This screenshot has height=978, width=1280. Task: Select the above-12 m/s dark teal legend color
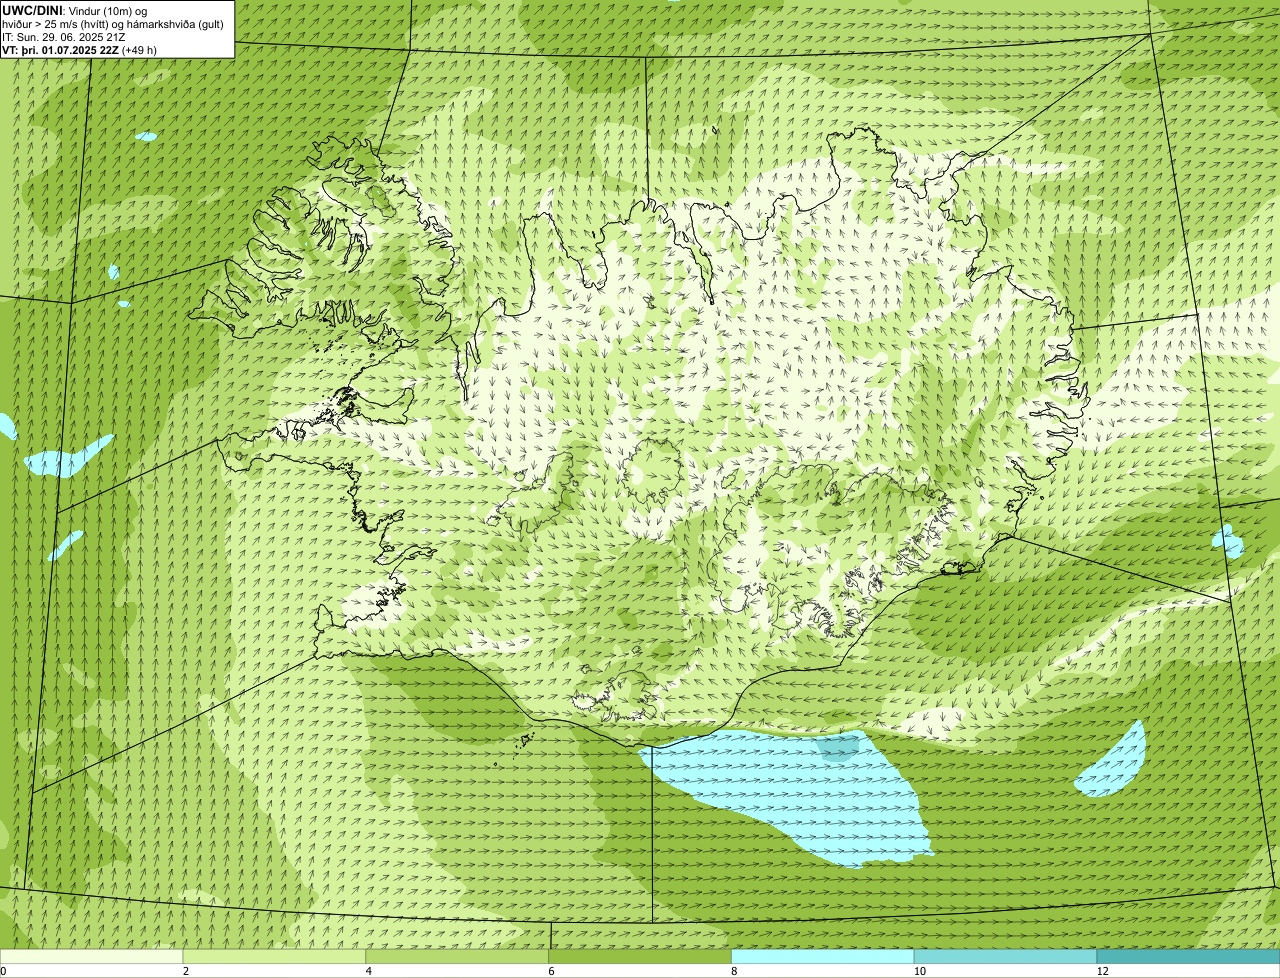[x=1188, y=956]
